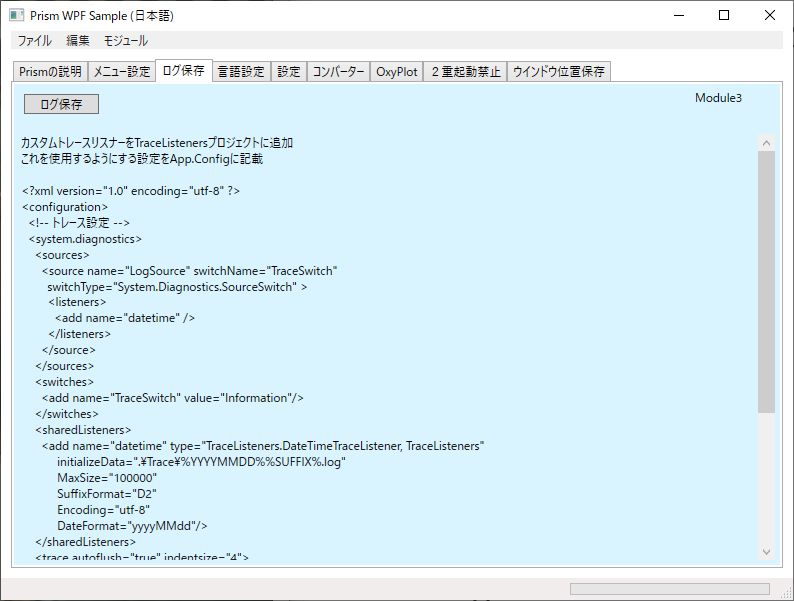Minimize the Prism WPF Sample window
Viewport: 794px width, 601px height.
point(679,15)
